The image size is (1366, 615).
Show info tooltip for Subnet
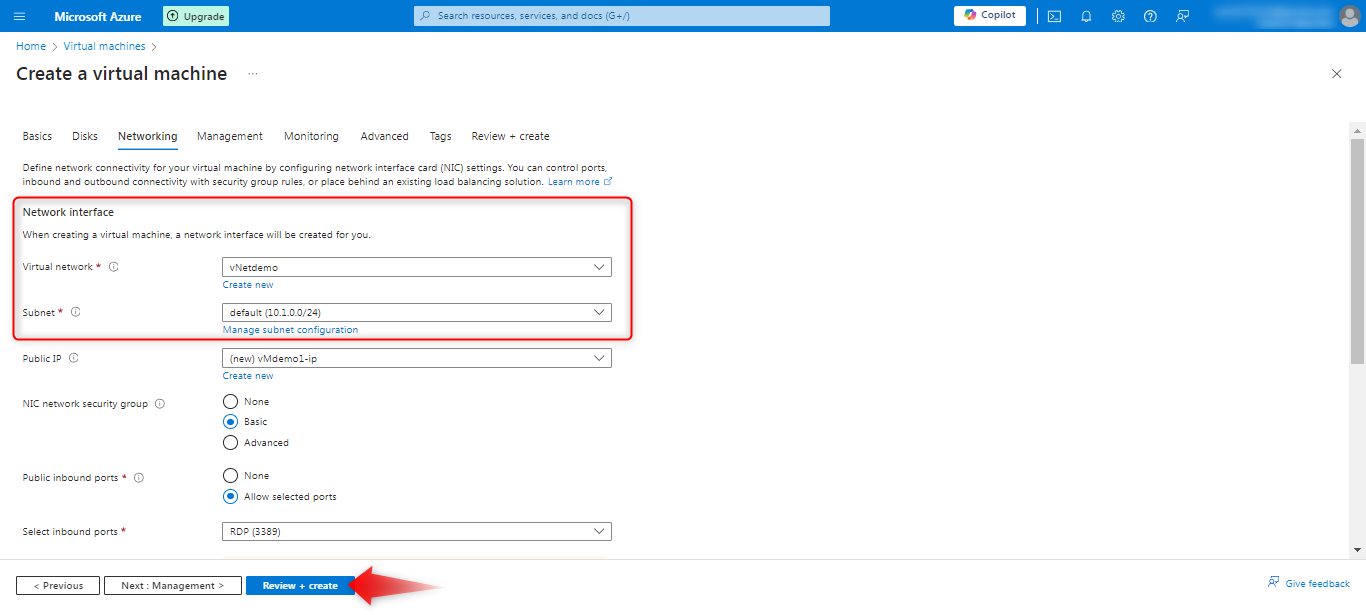(75, 312)
